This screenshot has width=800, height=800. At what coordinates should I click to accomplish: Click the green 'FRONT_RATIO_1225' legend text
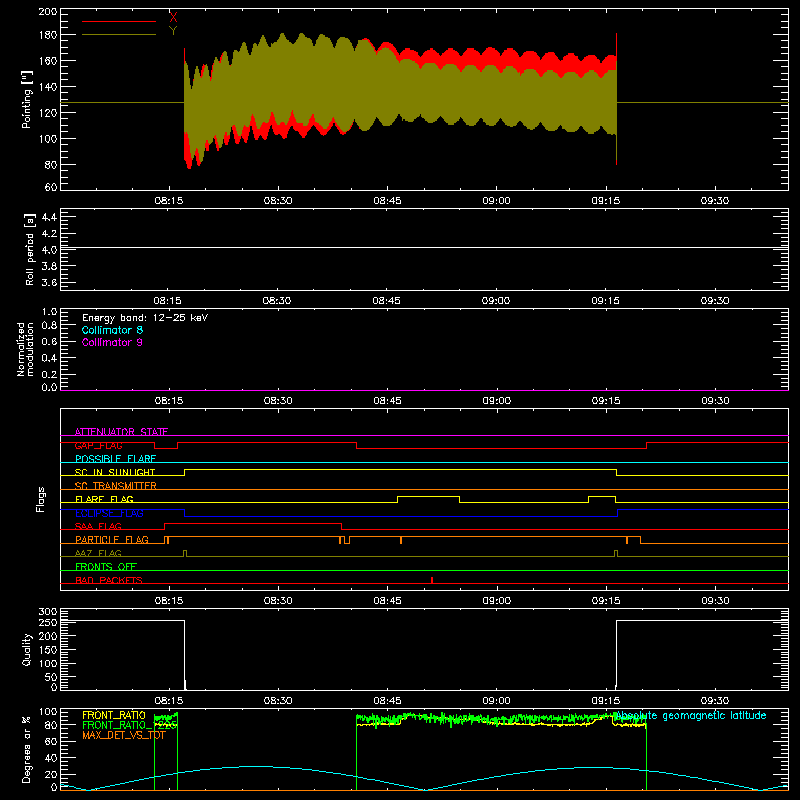pyautogui.click(x=130, y=726)
